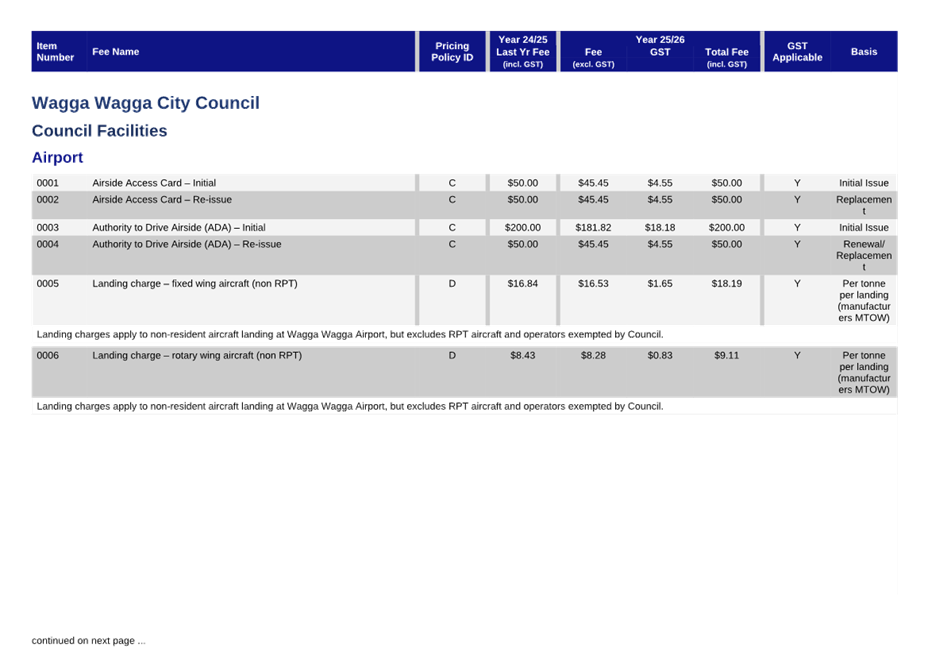Click the $16.53 fee excluding GST
This screenshot has height=656, width=928.
tap(593, 284)
